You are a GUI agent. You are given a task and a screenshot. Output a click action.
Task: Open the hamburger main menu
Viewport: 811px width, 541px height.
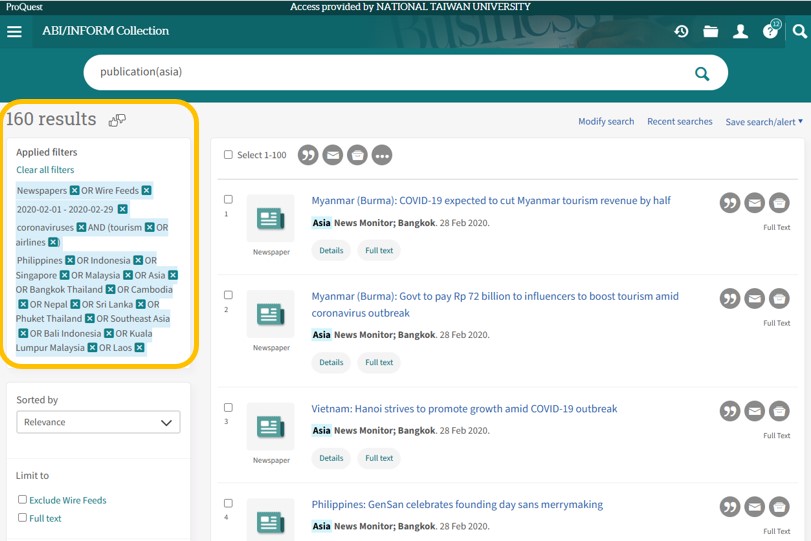pyautogui.click(x=14, y=31)
